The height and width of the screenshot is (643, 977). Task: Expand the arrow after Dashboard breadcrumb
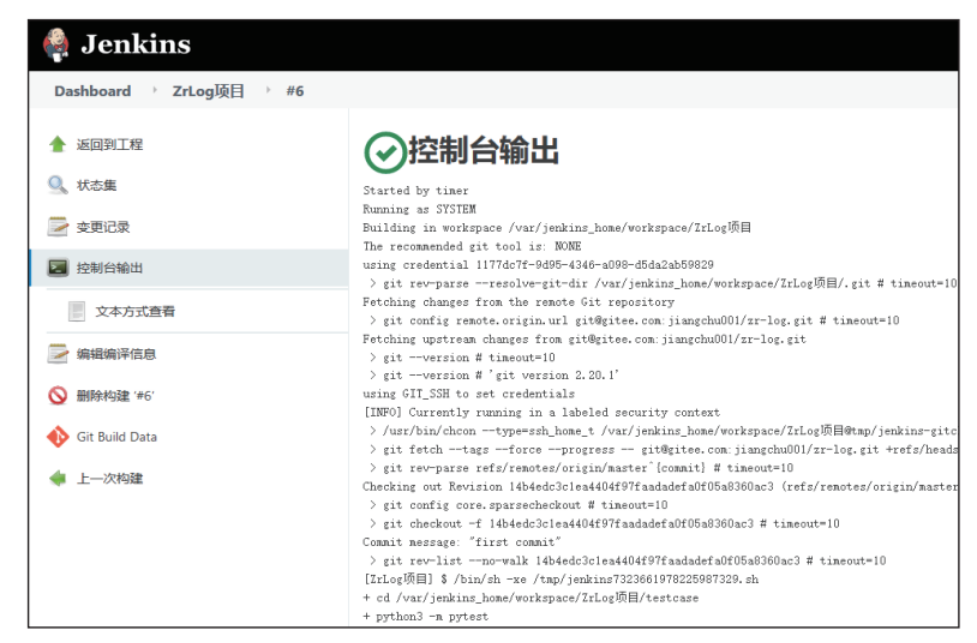pos(155,90)
